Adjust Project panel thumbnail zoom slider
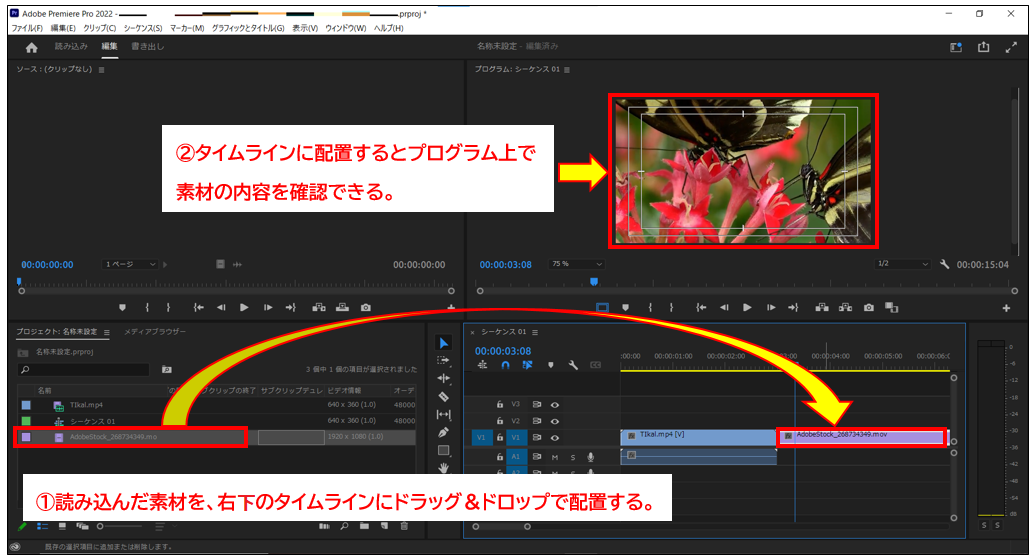Screen dimensions: 1033x559 (120, 526)
